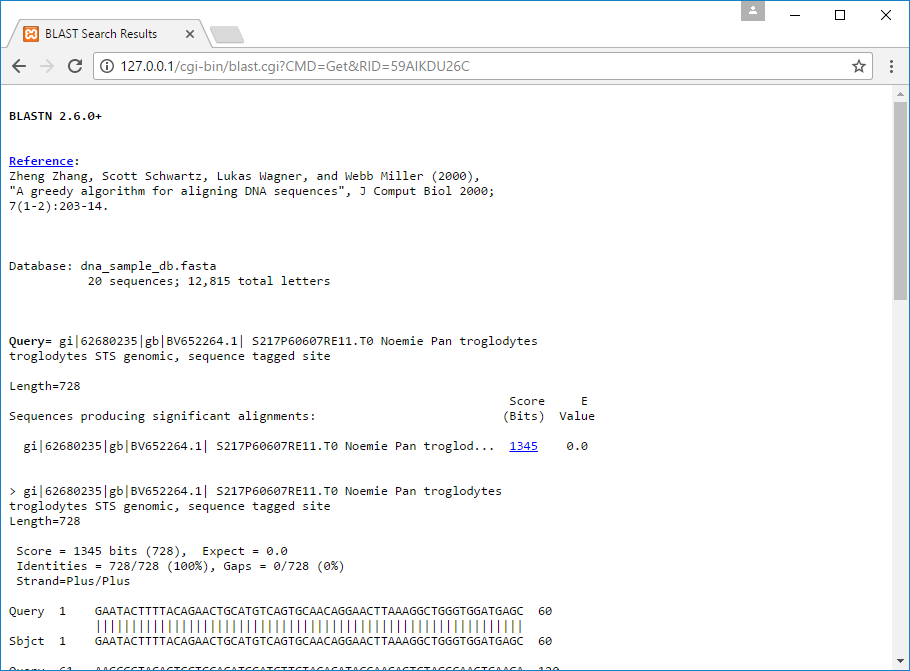
Task: Click the vertical scrollbar thumb
Action: point(900,200)
